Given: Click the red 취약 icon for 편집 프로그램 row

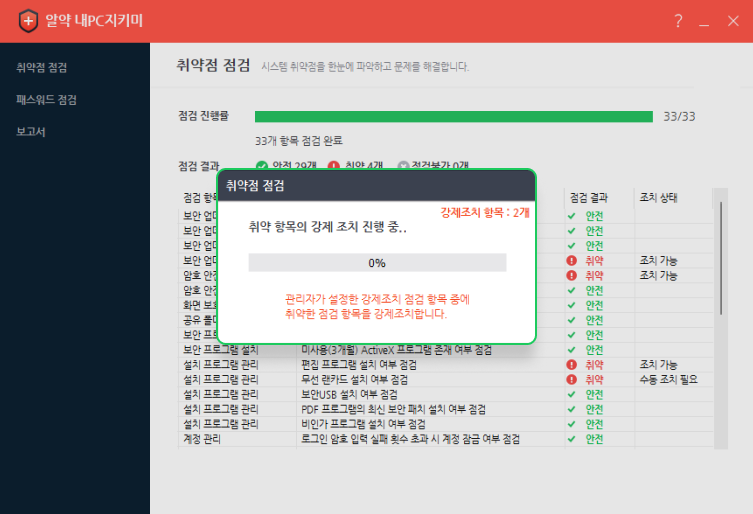Looking at the screenshot, I should click(571, 365).
